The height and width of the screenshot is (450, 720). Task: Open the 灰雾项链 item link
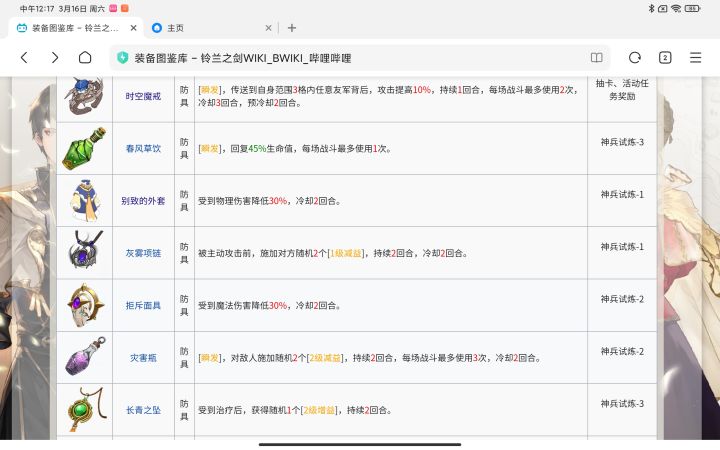[x=142, y=253]
